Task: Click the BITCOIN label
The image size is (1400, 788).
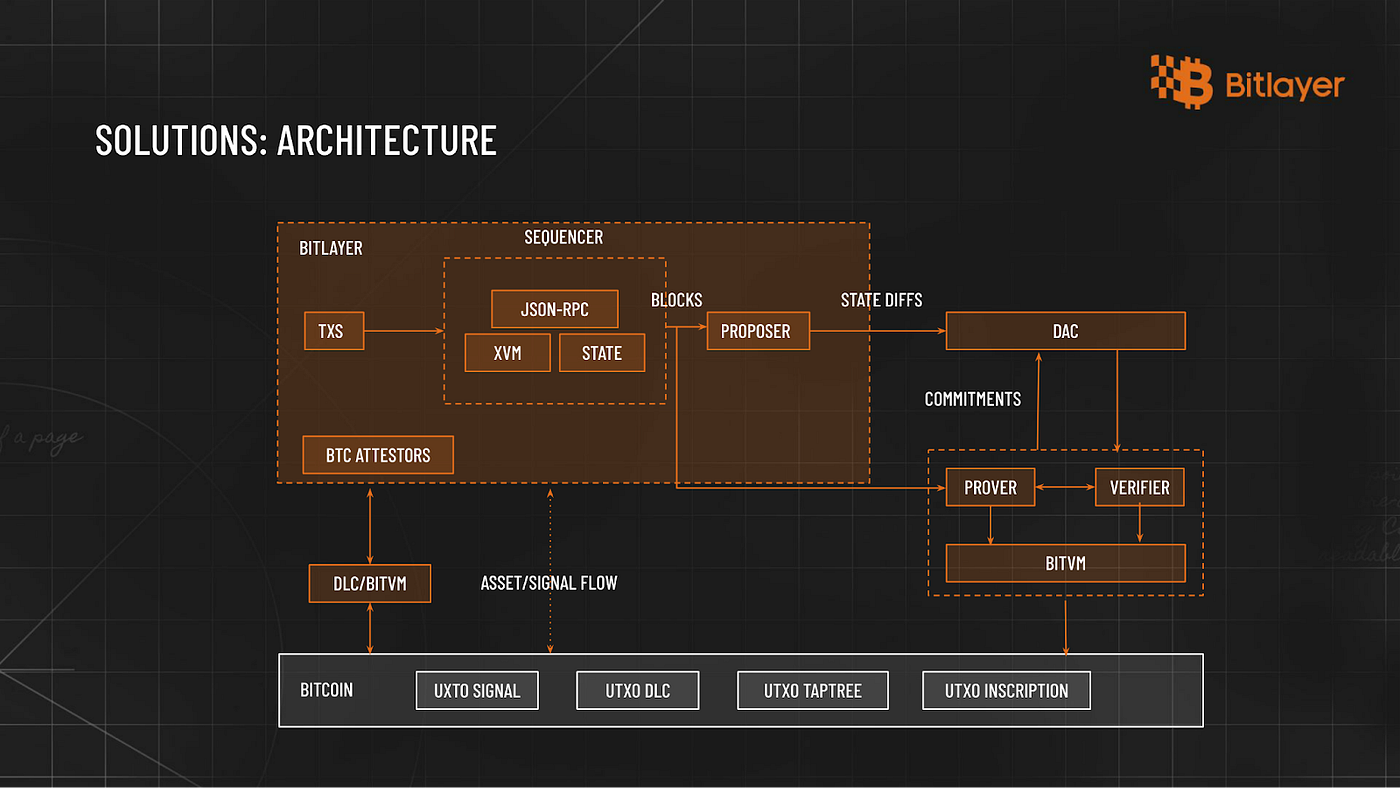Action: tap(327, 690)
